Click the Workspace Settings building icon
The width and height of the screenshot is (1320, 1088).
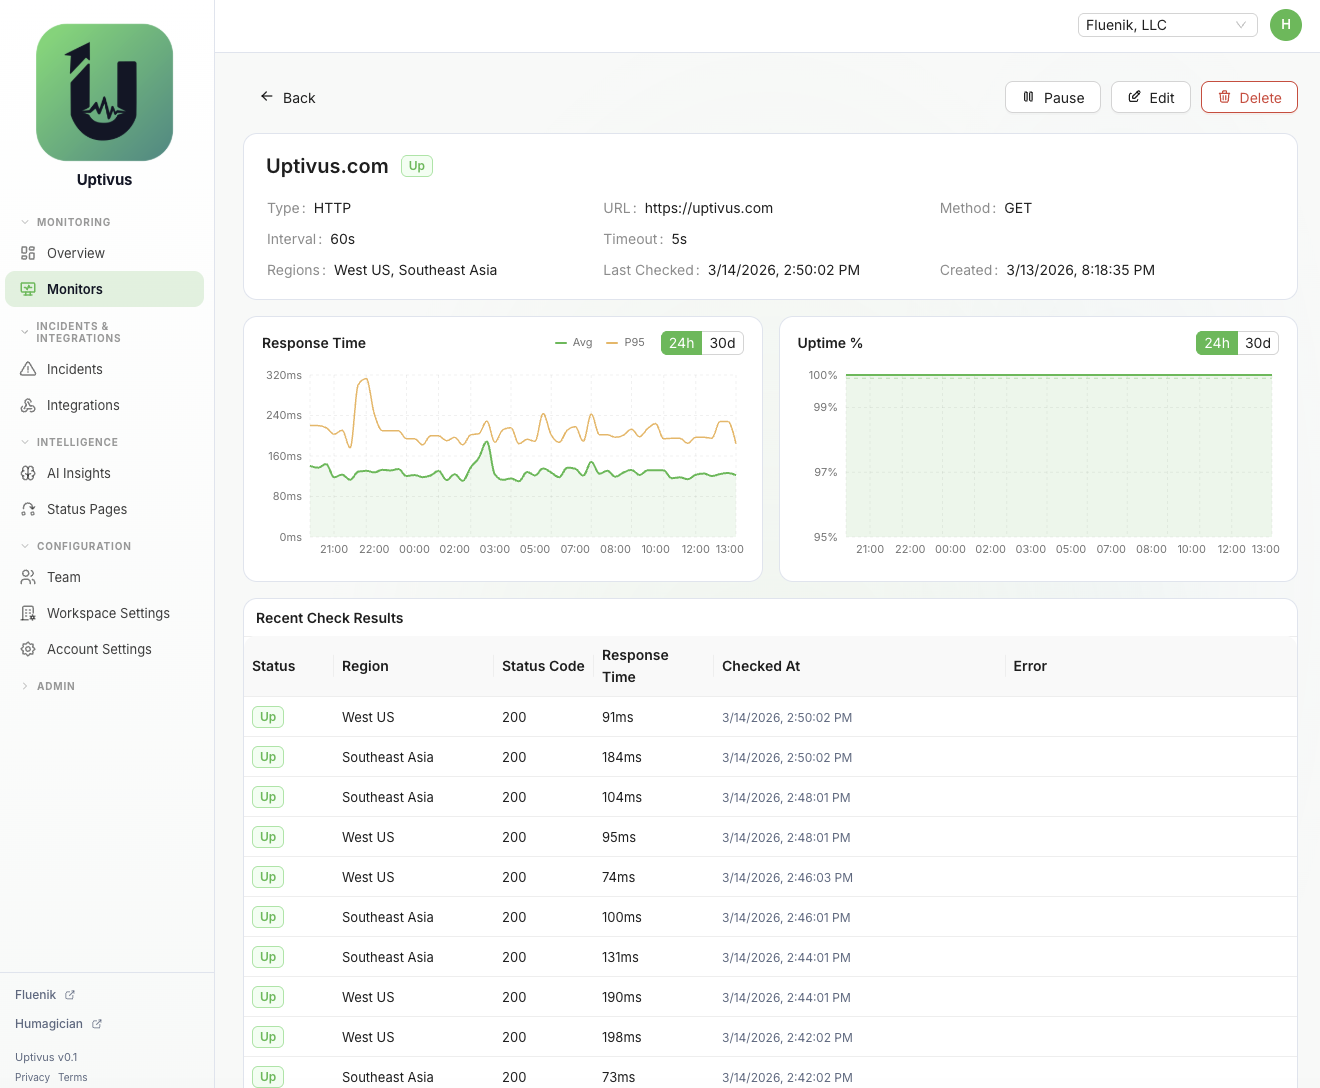(28, 613)
